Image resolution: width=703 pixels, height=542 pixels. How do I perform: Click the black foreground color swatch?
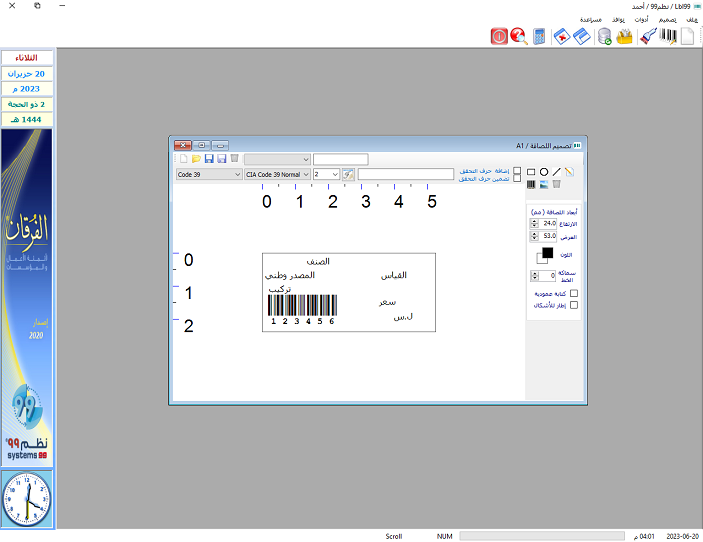coord(547,253)
